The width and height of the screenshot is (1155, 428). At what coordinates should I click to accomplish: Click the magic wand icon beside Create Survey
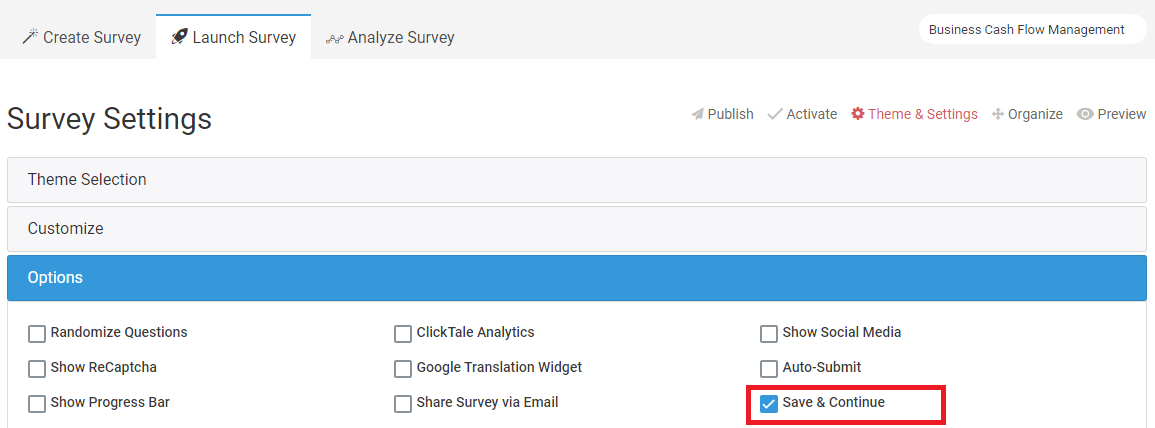pos(29,37)
